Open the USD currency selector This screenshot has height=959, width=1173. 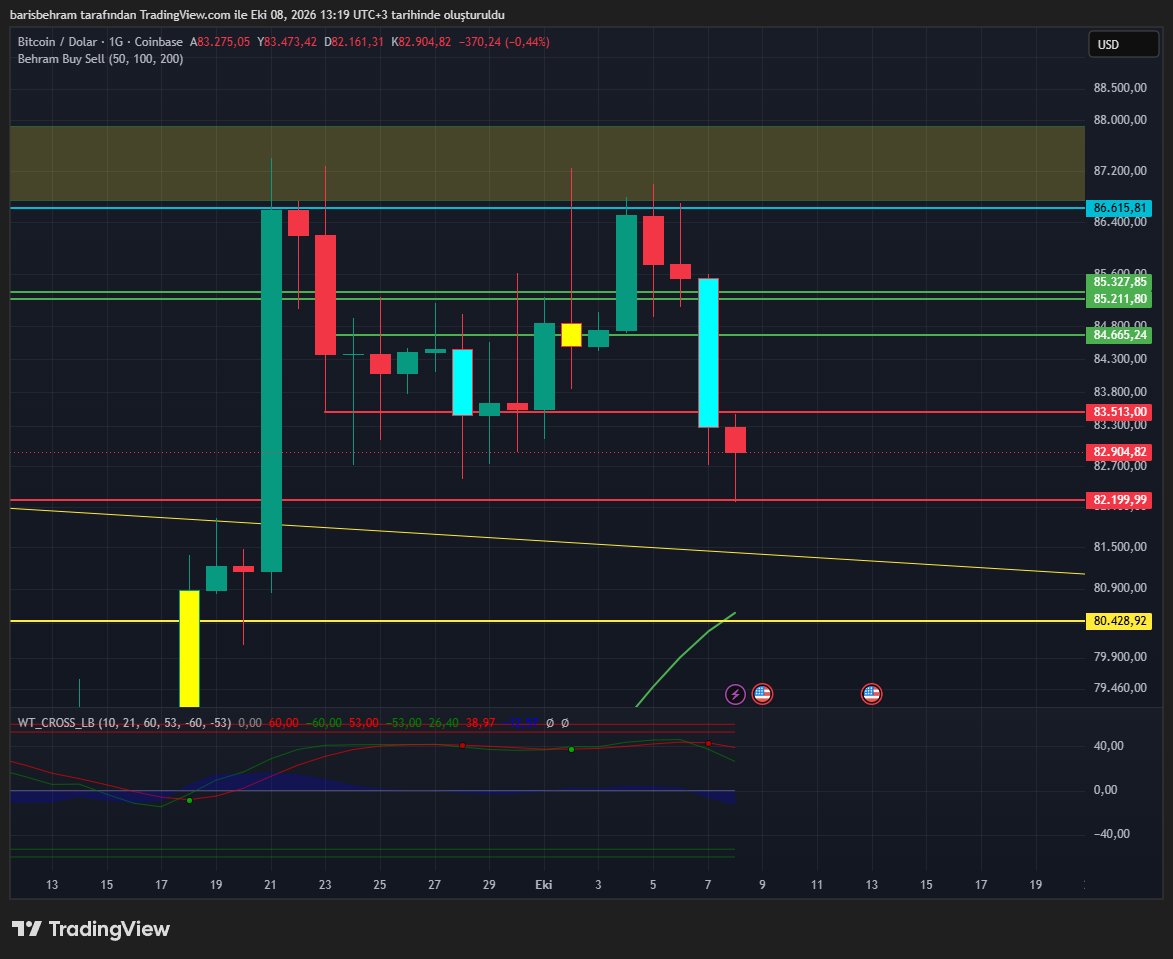[x=1123, y=45]
